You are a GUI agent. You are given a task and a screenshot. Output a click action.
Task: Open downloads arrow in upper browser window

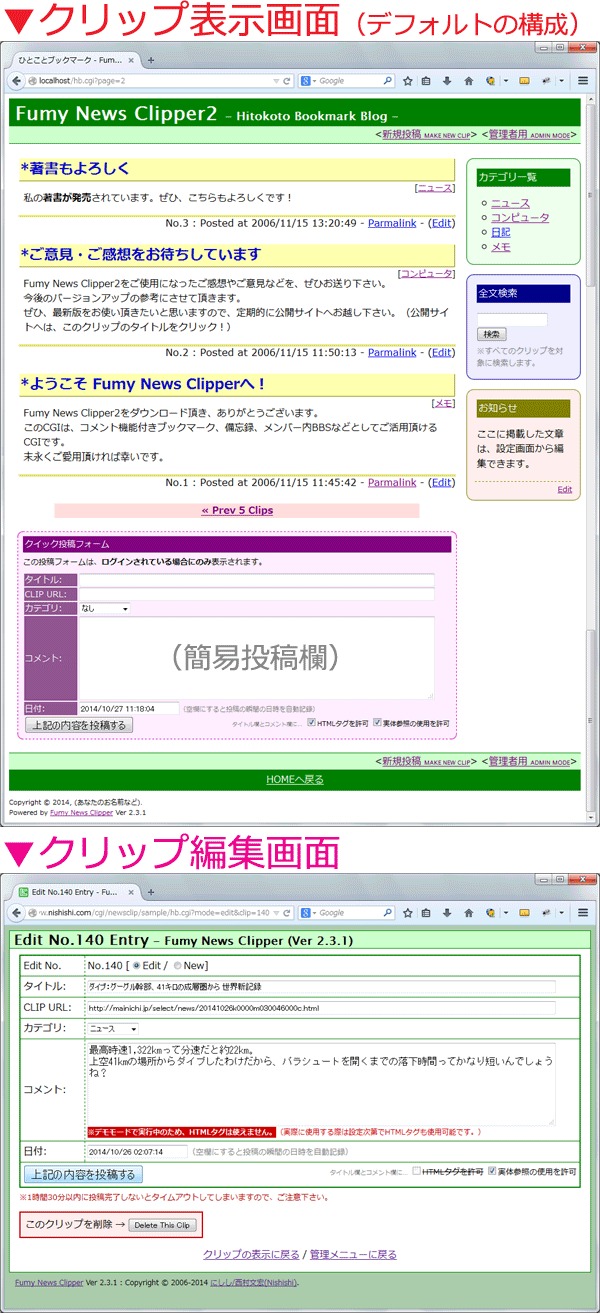[447, 80]
